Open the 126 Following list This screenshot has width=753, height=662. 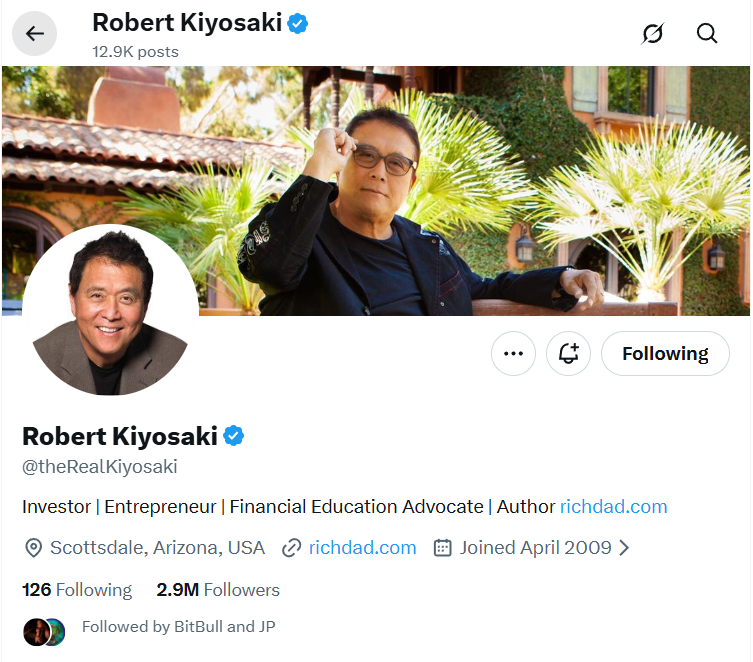click(x=77, y=590)
